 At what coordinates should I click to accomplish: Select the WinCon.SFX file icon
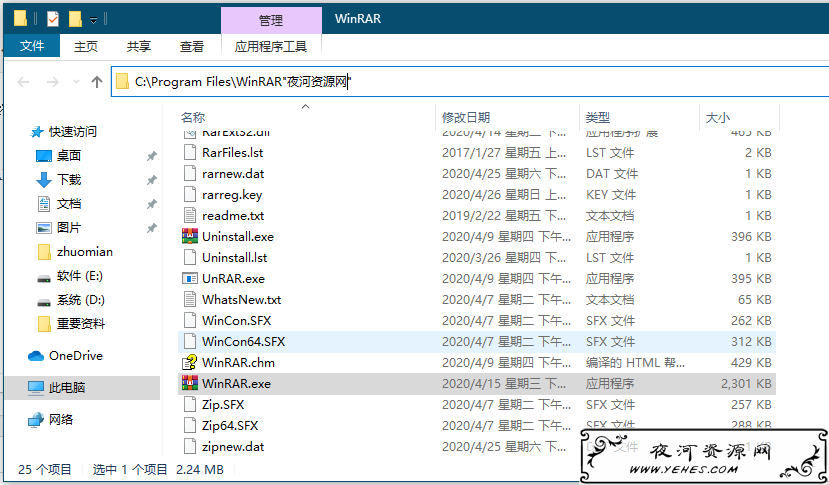(190, 321)
